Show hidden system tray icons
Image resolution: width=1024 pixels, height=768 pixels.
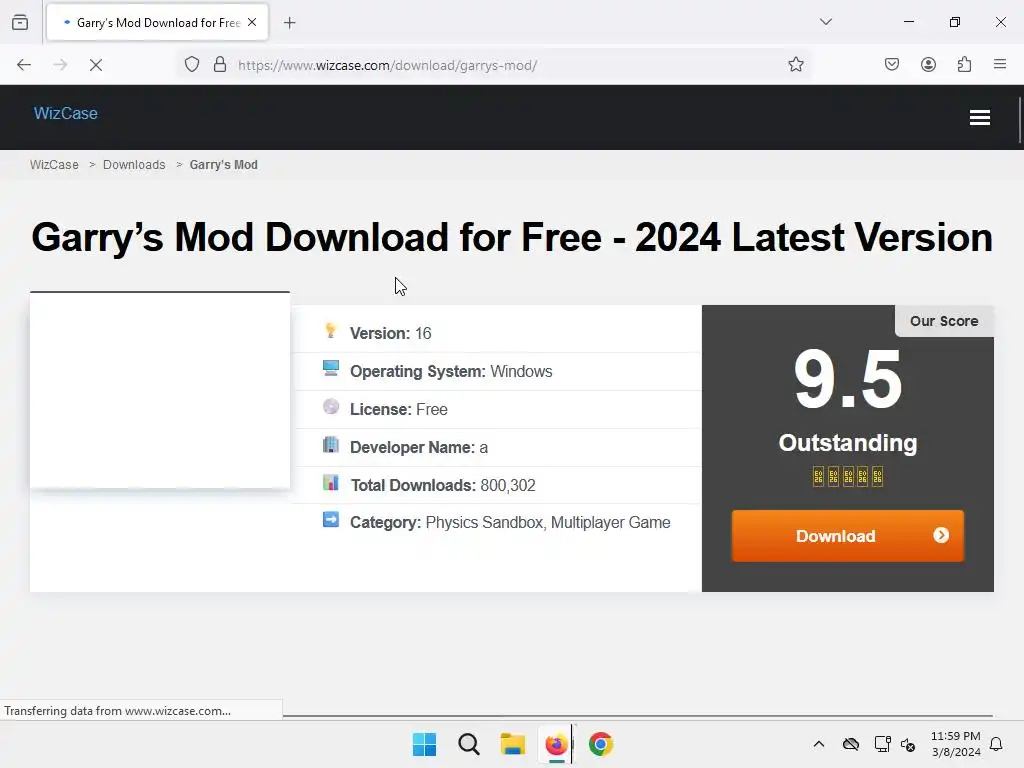point(818,744)
